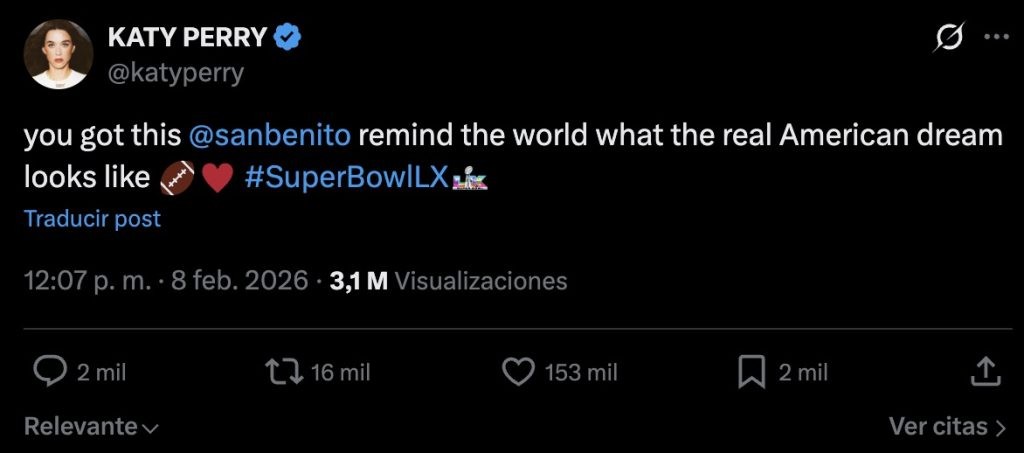Expand the Relevante sort dropdown

click(x=91, y=427)
